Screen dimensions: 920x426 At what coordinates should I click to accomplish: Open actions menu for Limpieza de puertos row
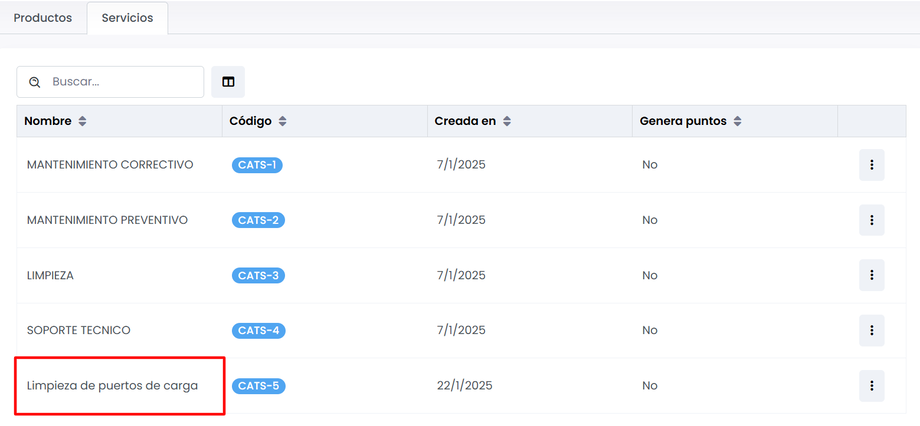871,385
